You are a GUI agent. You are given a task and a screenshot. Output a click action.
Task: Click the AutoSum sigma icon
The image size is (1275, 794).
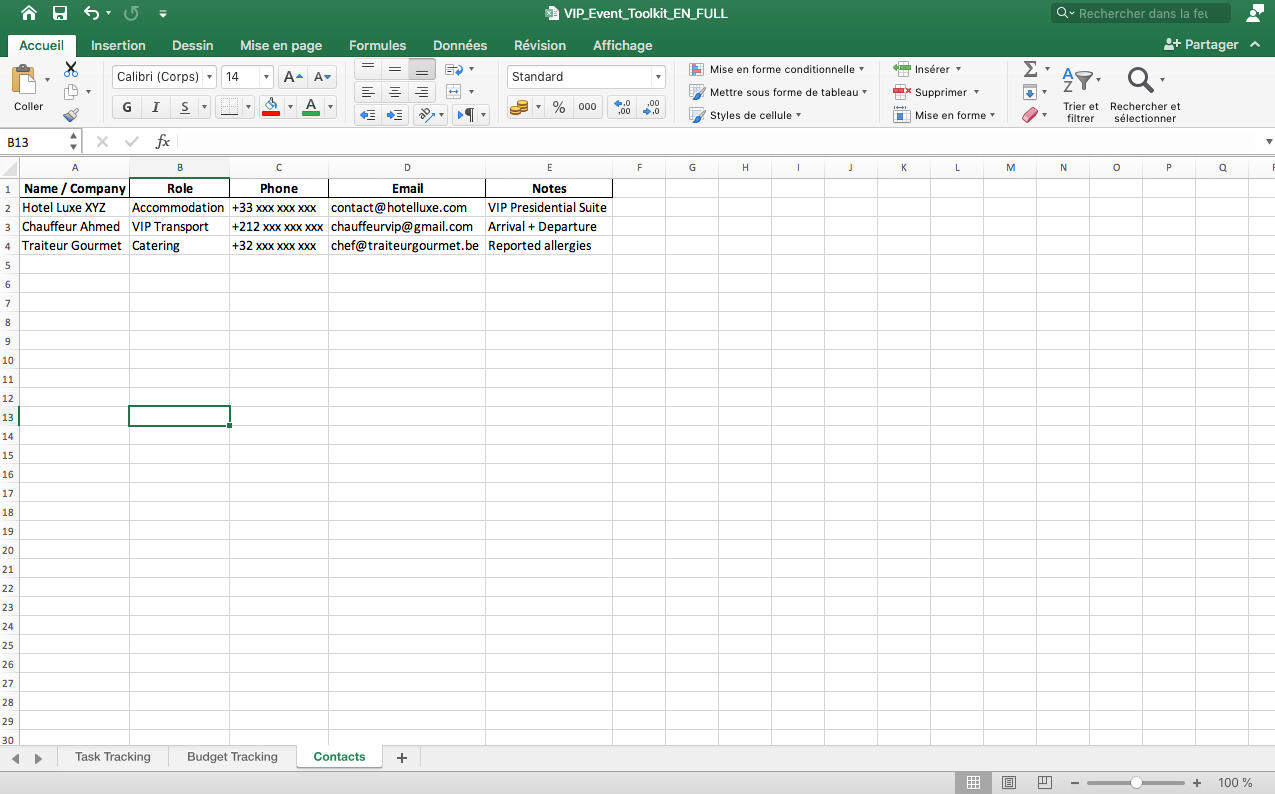click(1030, 69)
